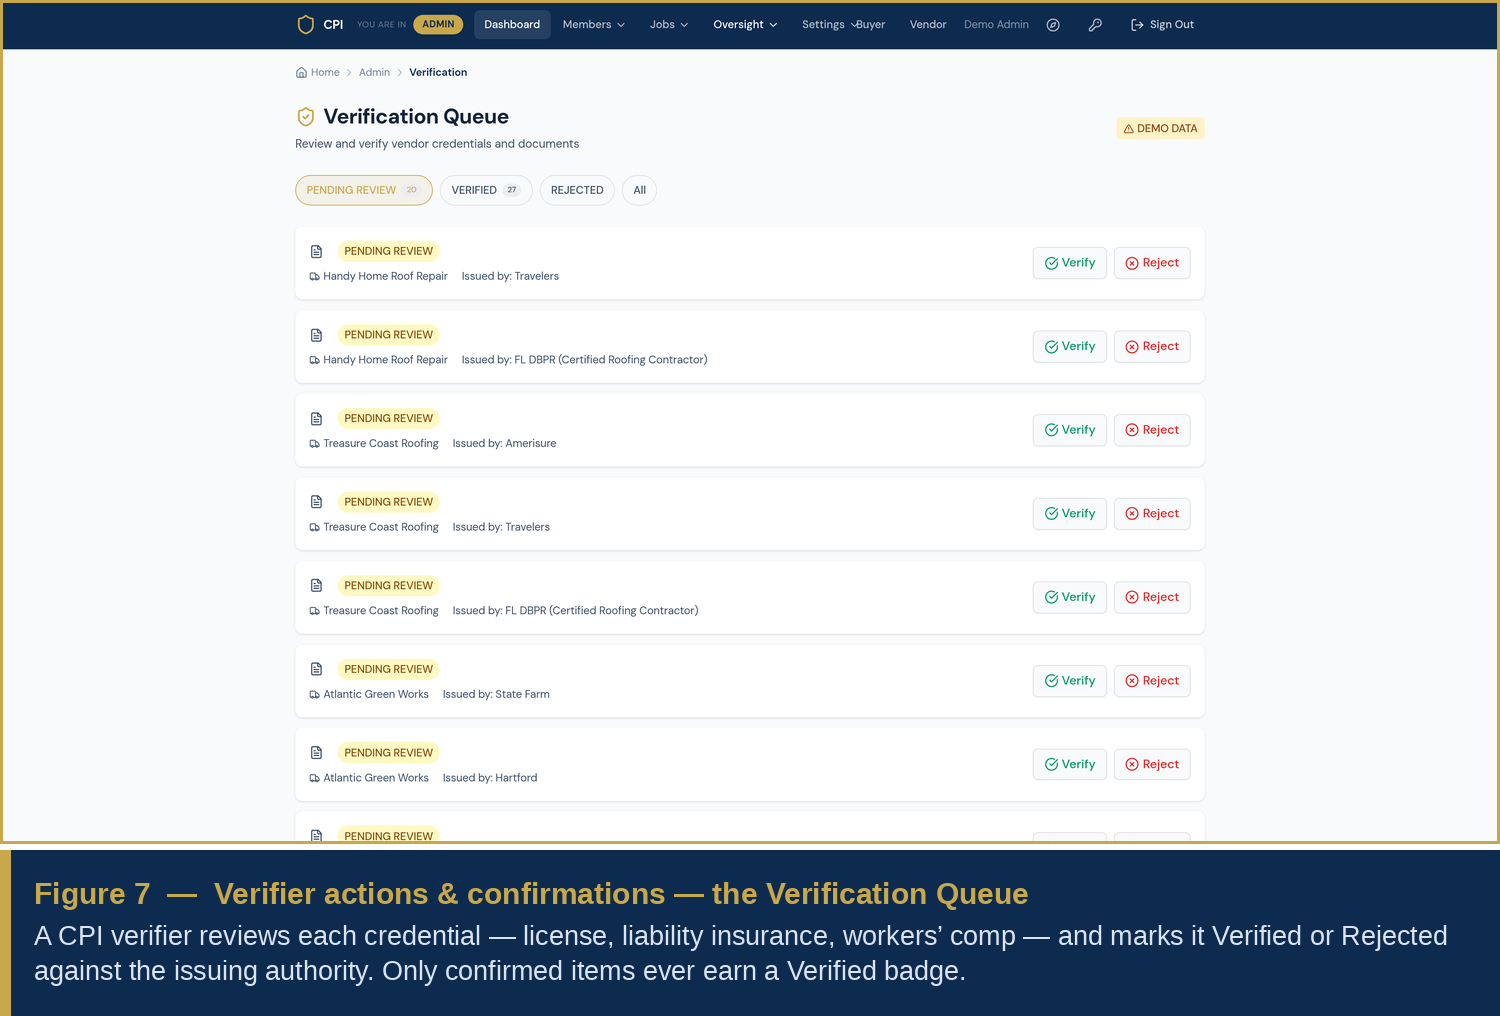Switch to Vendor view in navbar

[x=928, y=25]
